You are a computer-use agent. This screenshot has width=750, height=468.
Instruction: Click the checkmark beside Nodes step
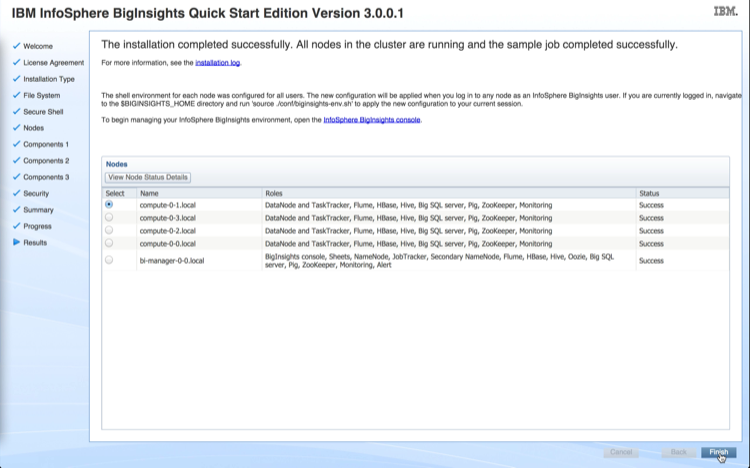click(17, 127)
